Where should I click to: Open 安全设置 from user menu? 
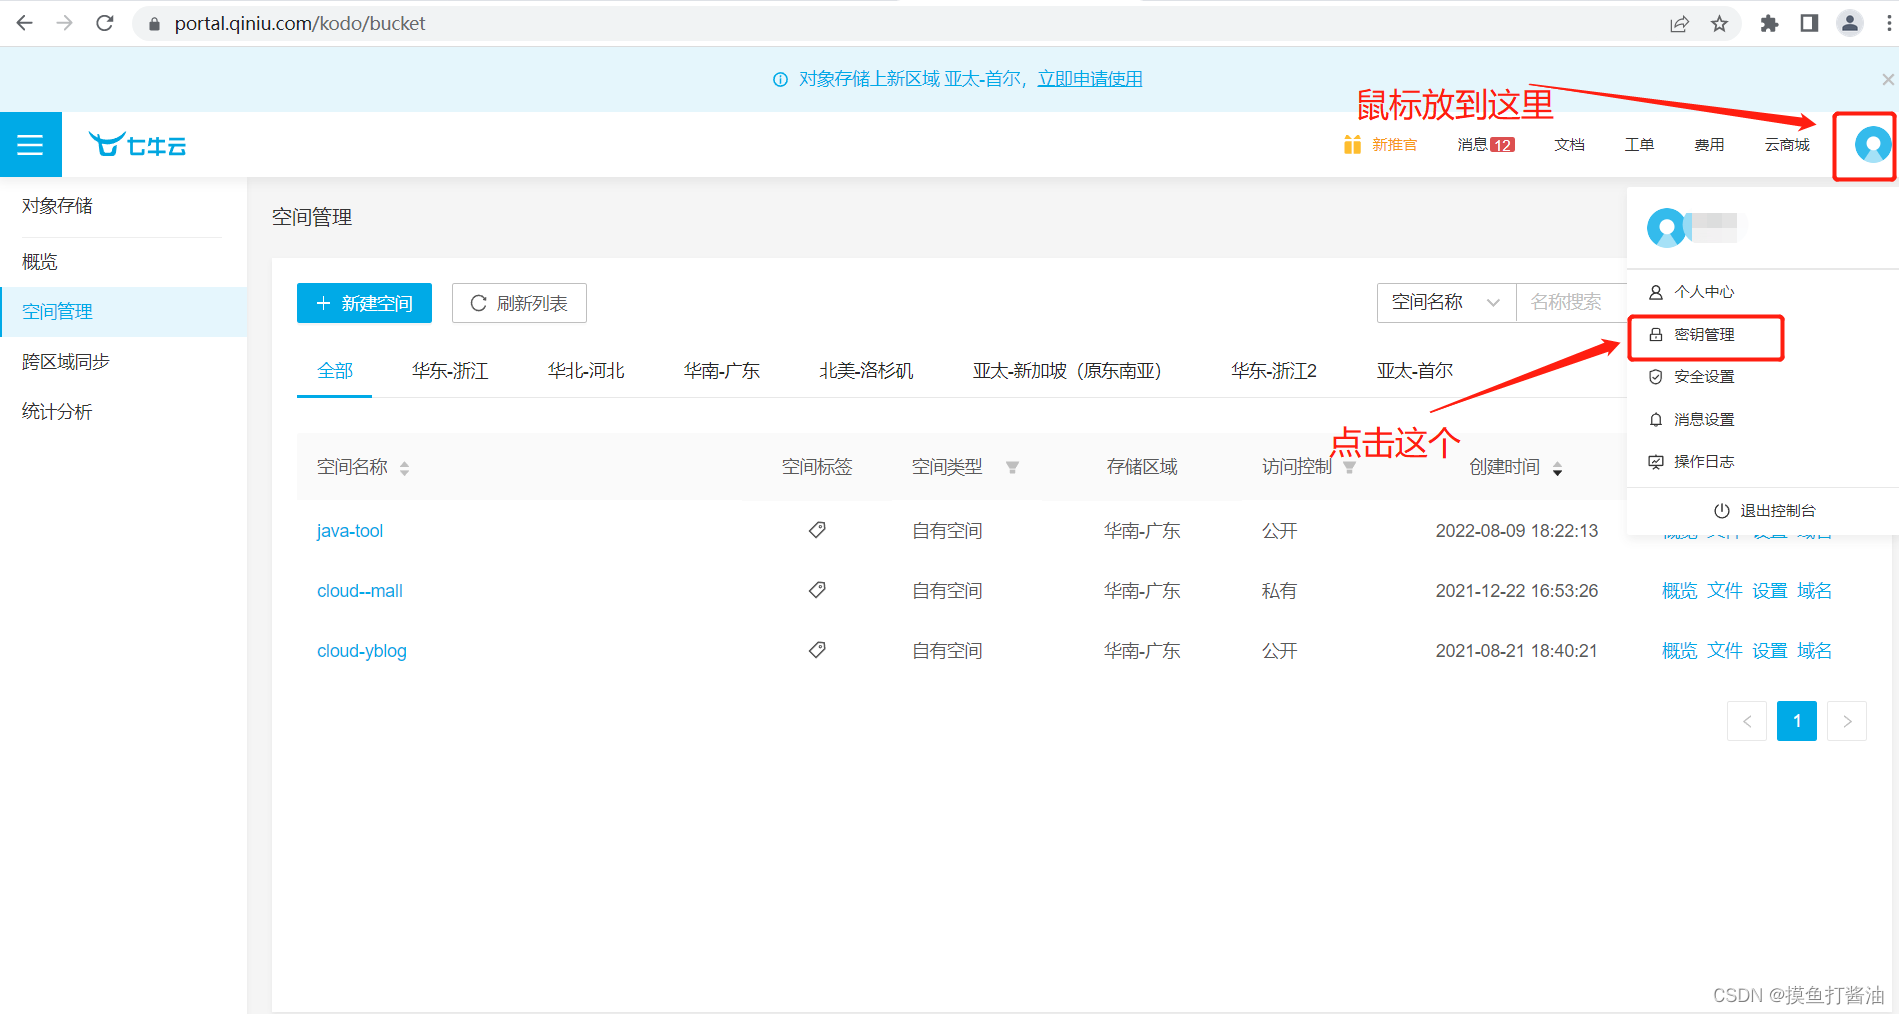point(1704,377)
